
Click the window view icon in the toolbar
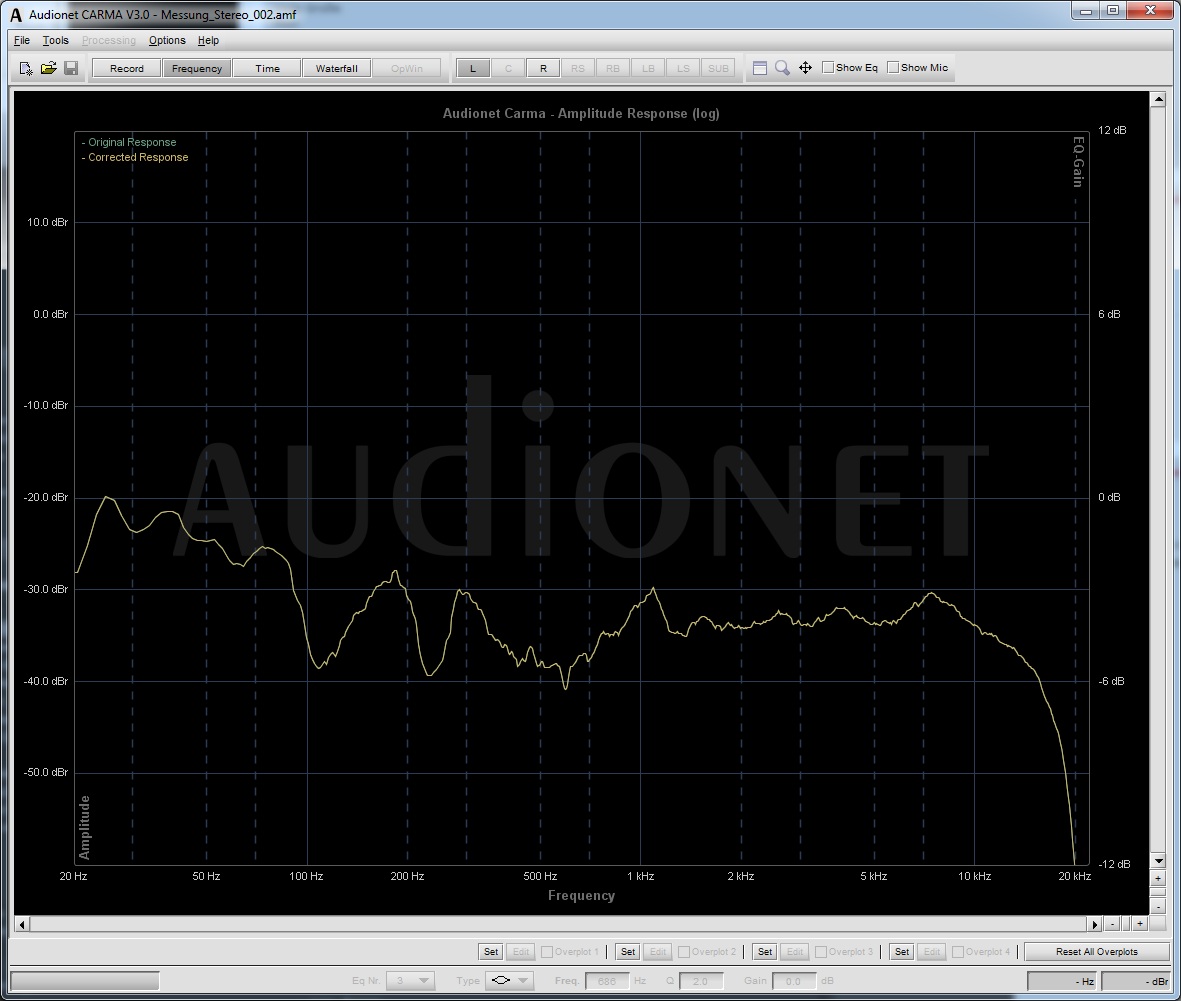pos(760,68)
